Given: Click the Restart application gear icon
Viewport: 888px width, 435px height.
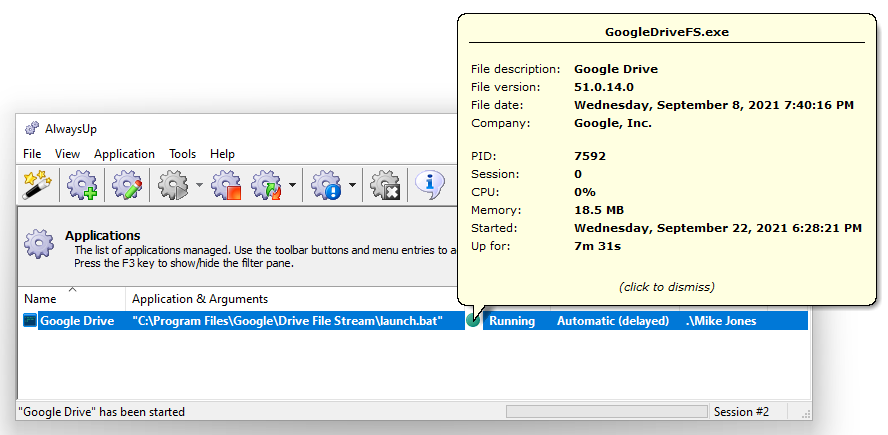Looking at the screenshot, I should tap(267, 185).
